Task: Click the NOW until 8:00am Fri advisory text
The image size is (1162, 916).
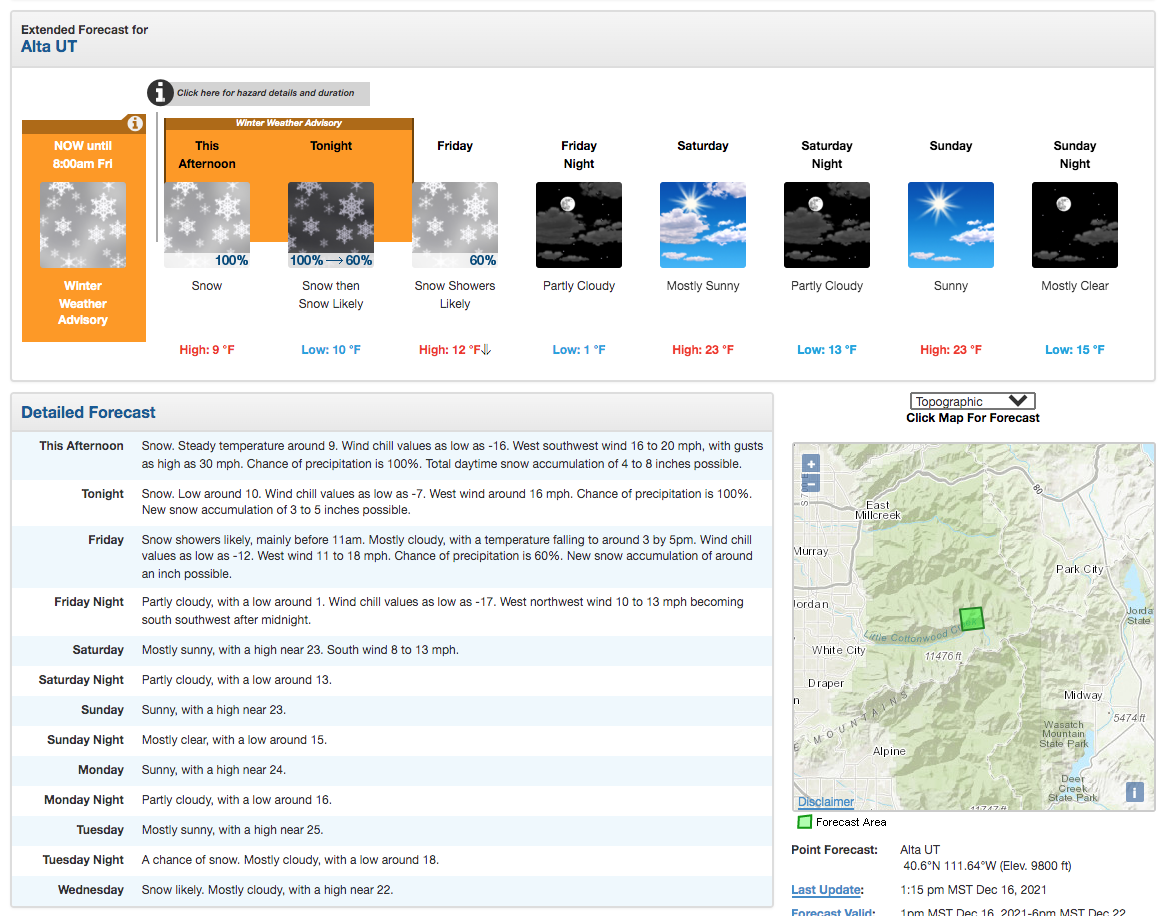Action: pyautogui.click(x=83, y=155)
